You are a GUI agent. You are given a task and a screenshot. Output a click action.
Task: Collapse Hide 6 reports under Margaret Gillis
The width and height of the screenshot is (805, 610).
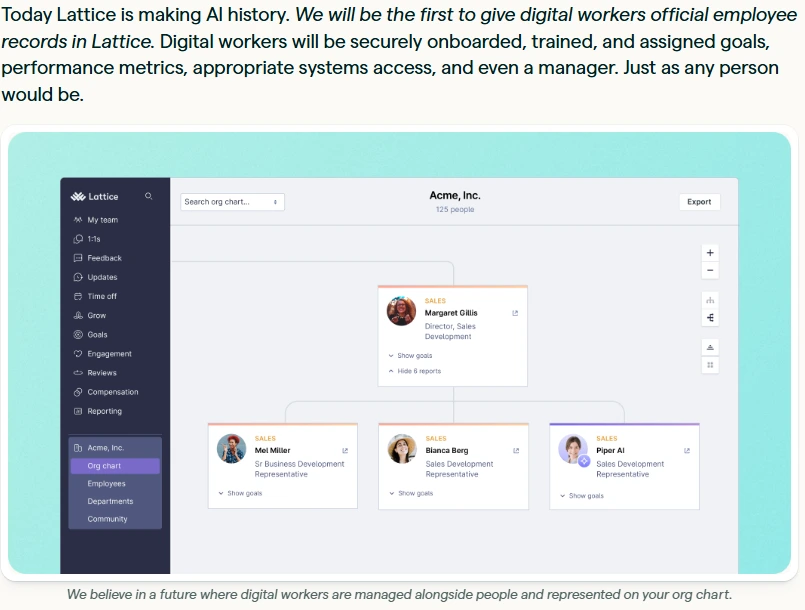click(415, 371)
